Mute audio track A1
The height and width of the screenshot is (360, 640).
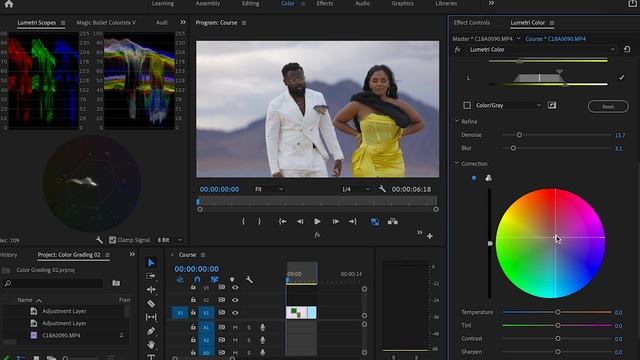click(x=235, y=327)
